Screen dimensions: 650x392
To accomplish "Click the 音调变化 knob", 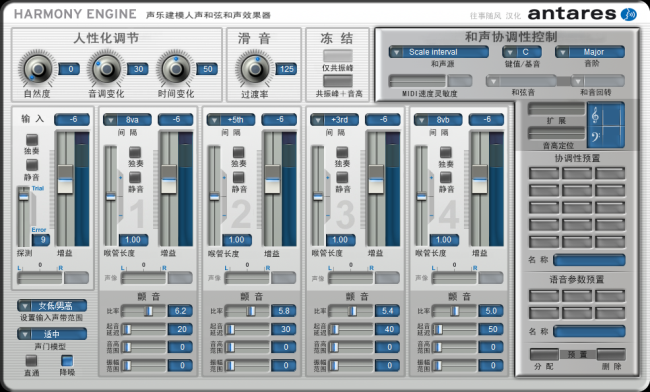I will point(107,69).
